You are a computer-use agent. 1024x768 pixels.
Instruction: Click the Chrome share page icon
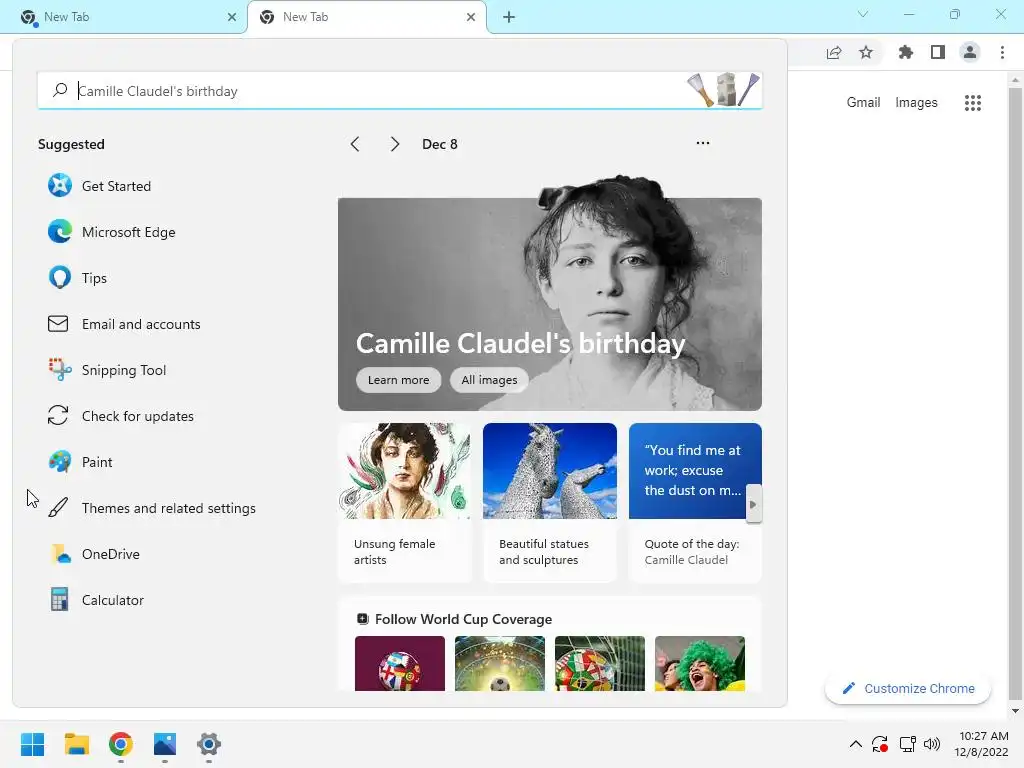[x=834, y=53]
